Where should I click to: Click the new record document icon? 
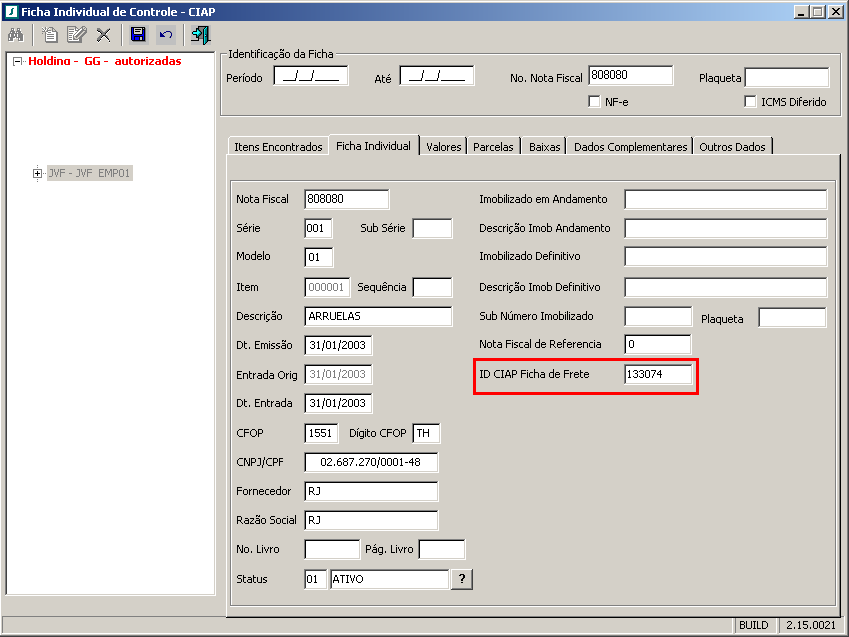[50, 35]
